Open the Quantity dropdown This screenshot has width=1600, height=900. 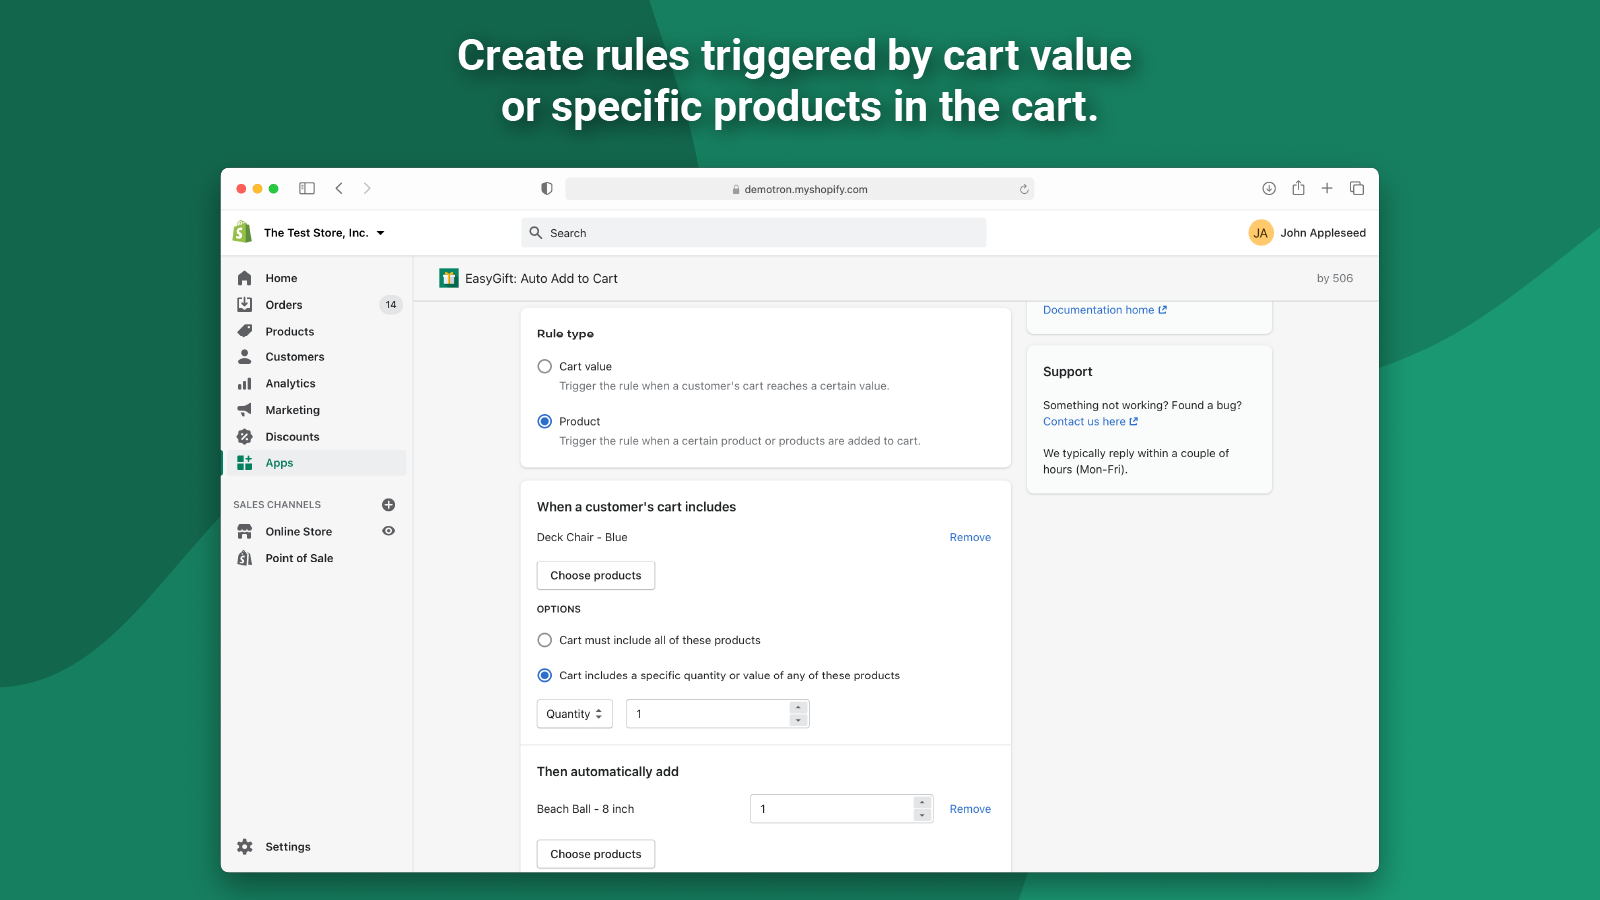575,714
